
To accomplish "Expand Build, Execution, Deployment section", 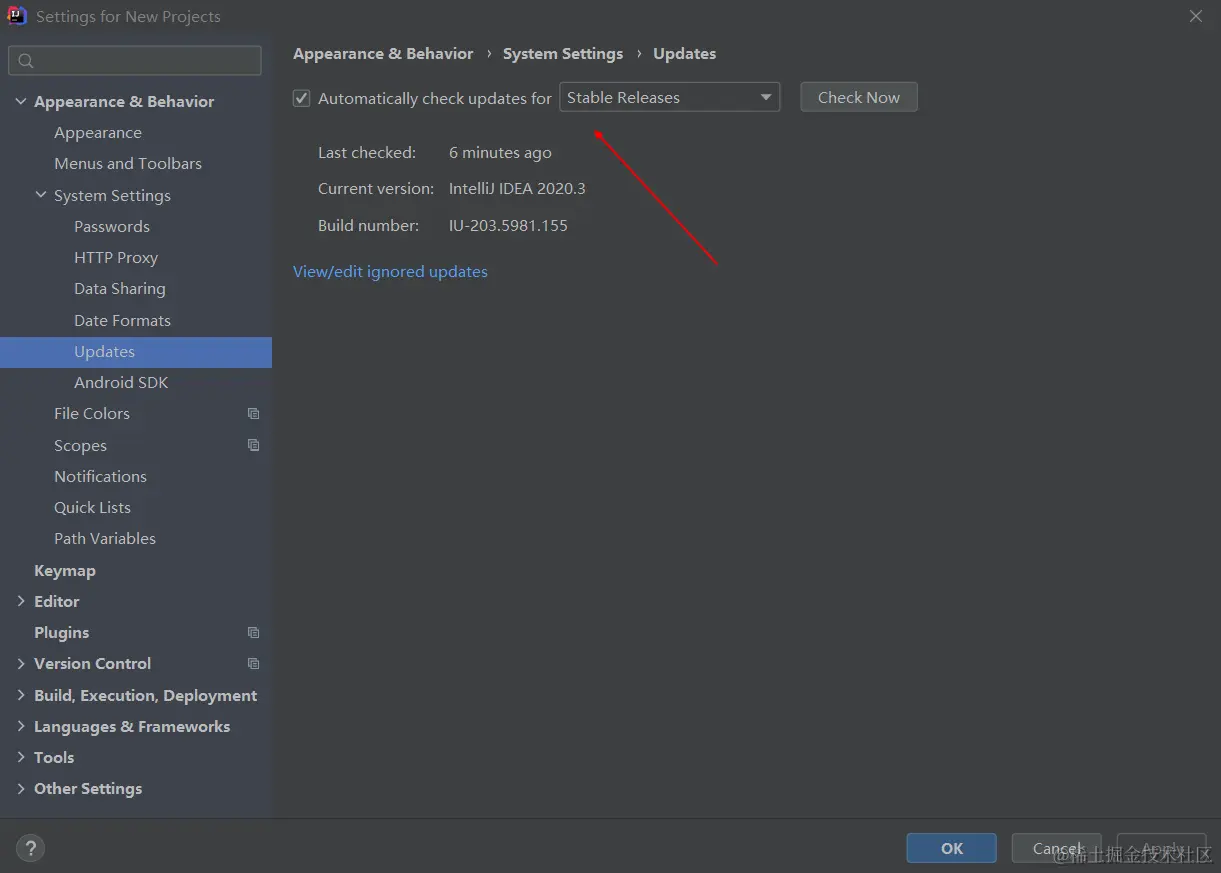I will click(x=21, y=695).
